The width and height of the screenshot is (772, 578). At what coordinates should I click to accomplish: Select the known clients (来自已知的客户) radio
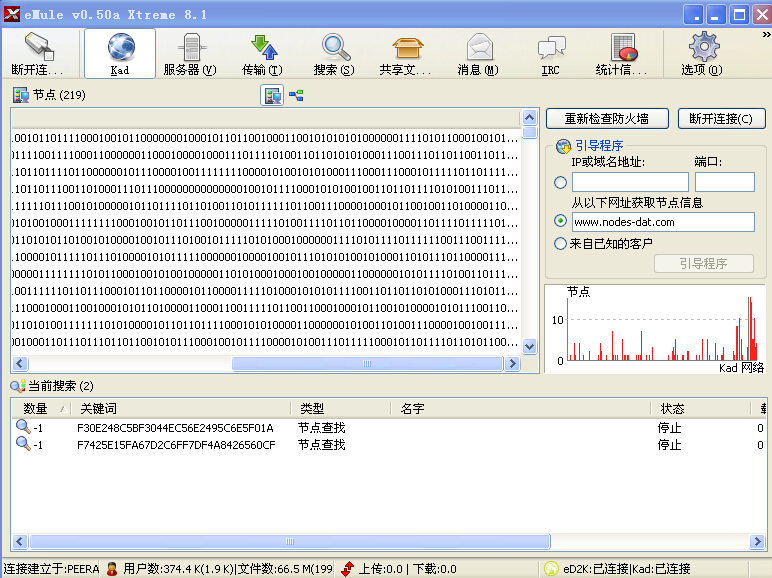pyautogui.click(x=560, y=243)
